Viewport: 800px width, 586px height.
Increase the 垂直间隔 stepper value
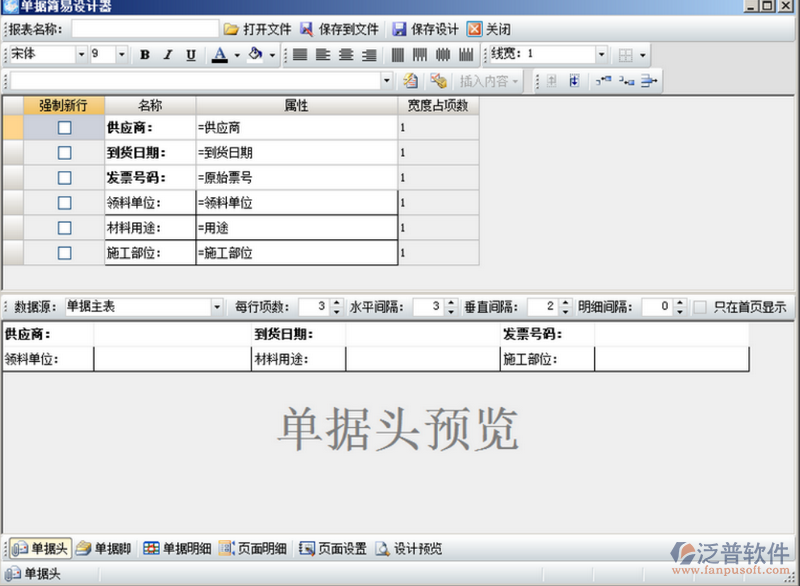tap(565, 303)
